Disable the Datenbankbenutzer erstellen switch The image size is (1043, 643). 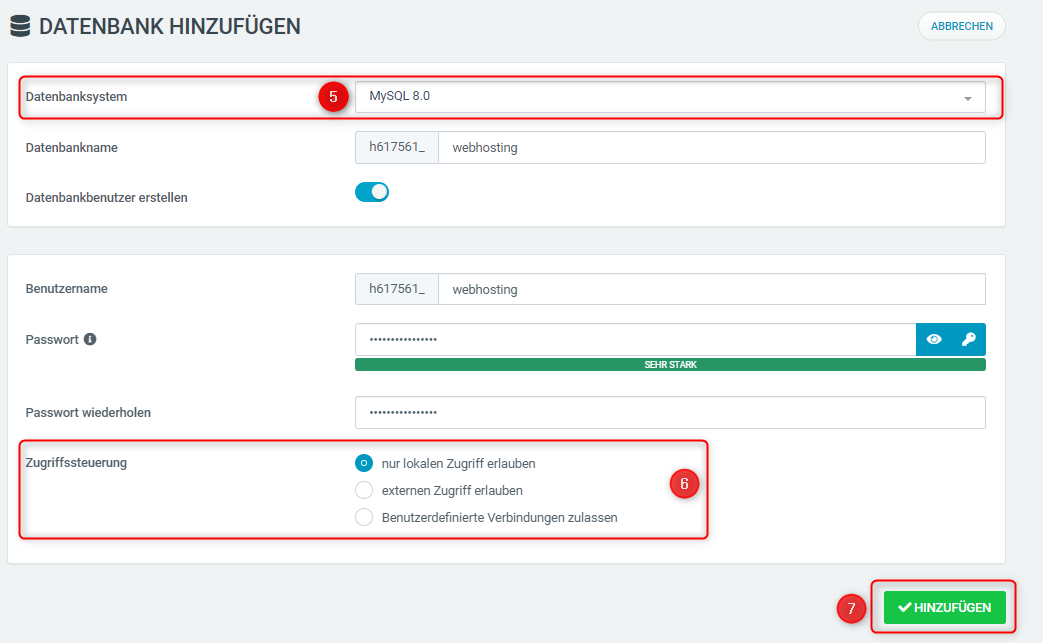[372, 191]
